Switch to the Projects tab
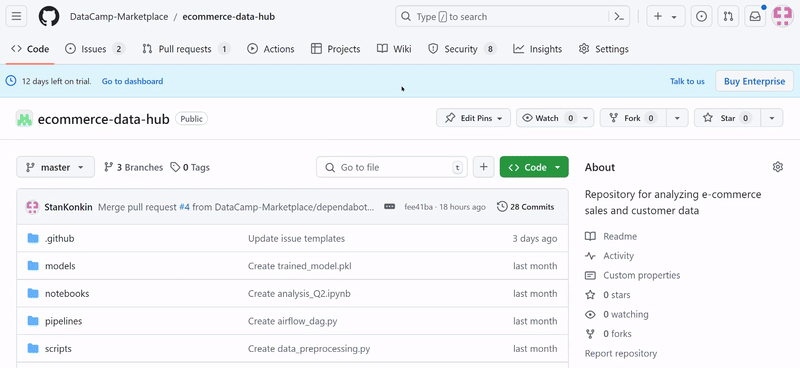 (335, 49)
